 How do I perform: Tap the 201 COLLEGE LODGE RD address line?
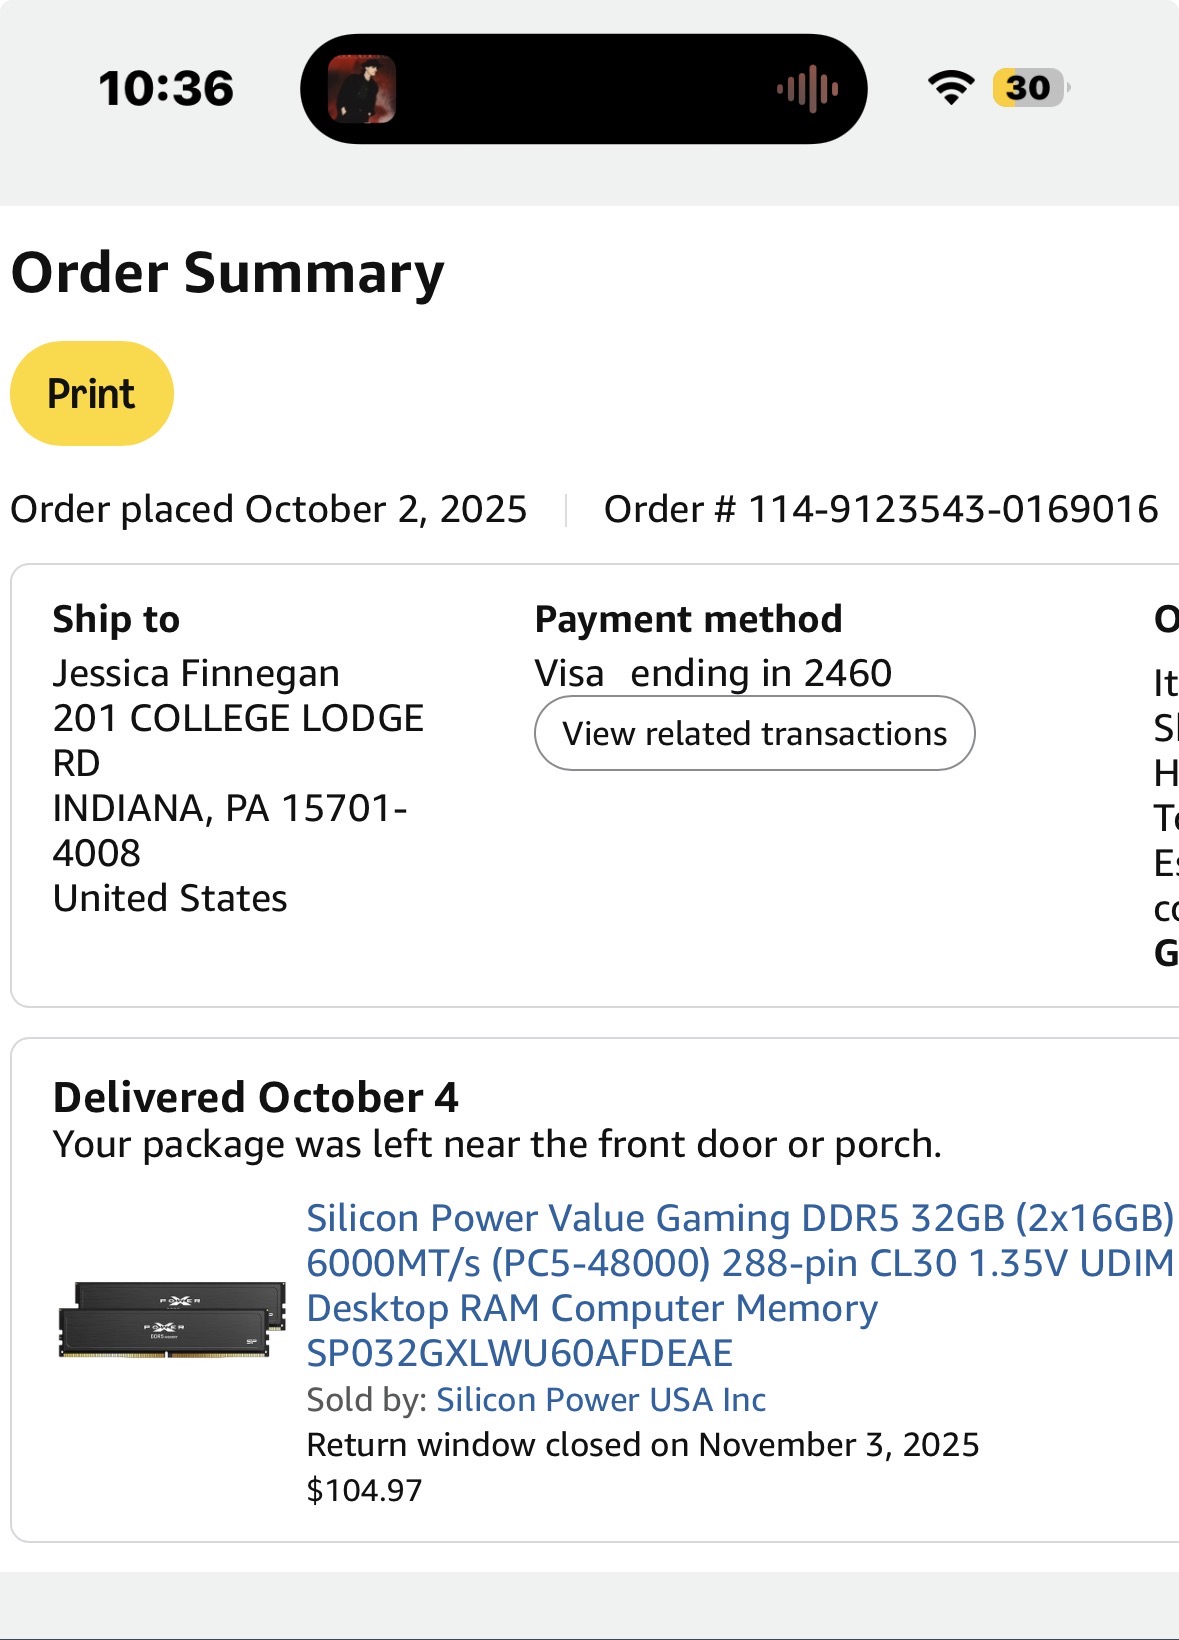click(x=238, y=719)
